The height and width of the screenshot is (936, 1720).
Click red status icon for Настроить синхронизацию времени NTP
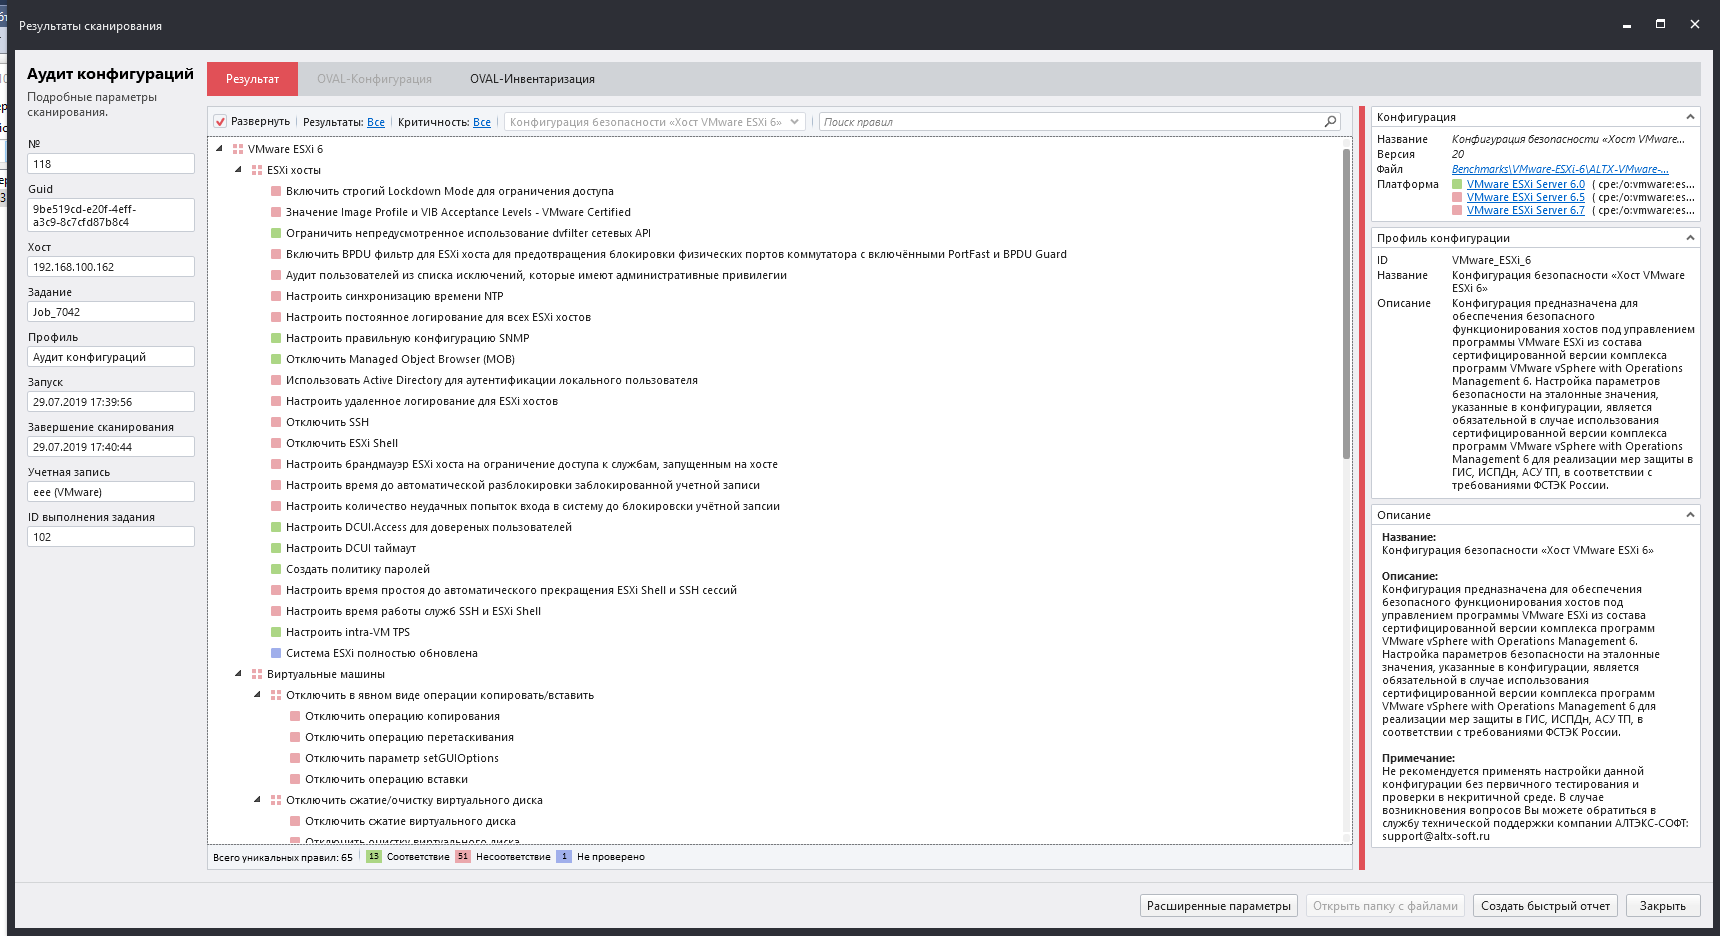point(276,296)
